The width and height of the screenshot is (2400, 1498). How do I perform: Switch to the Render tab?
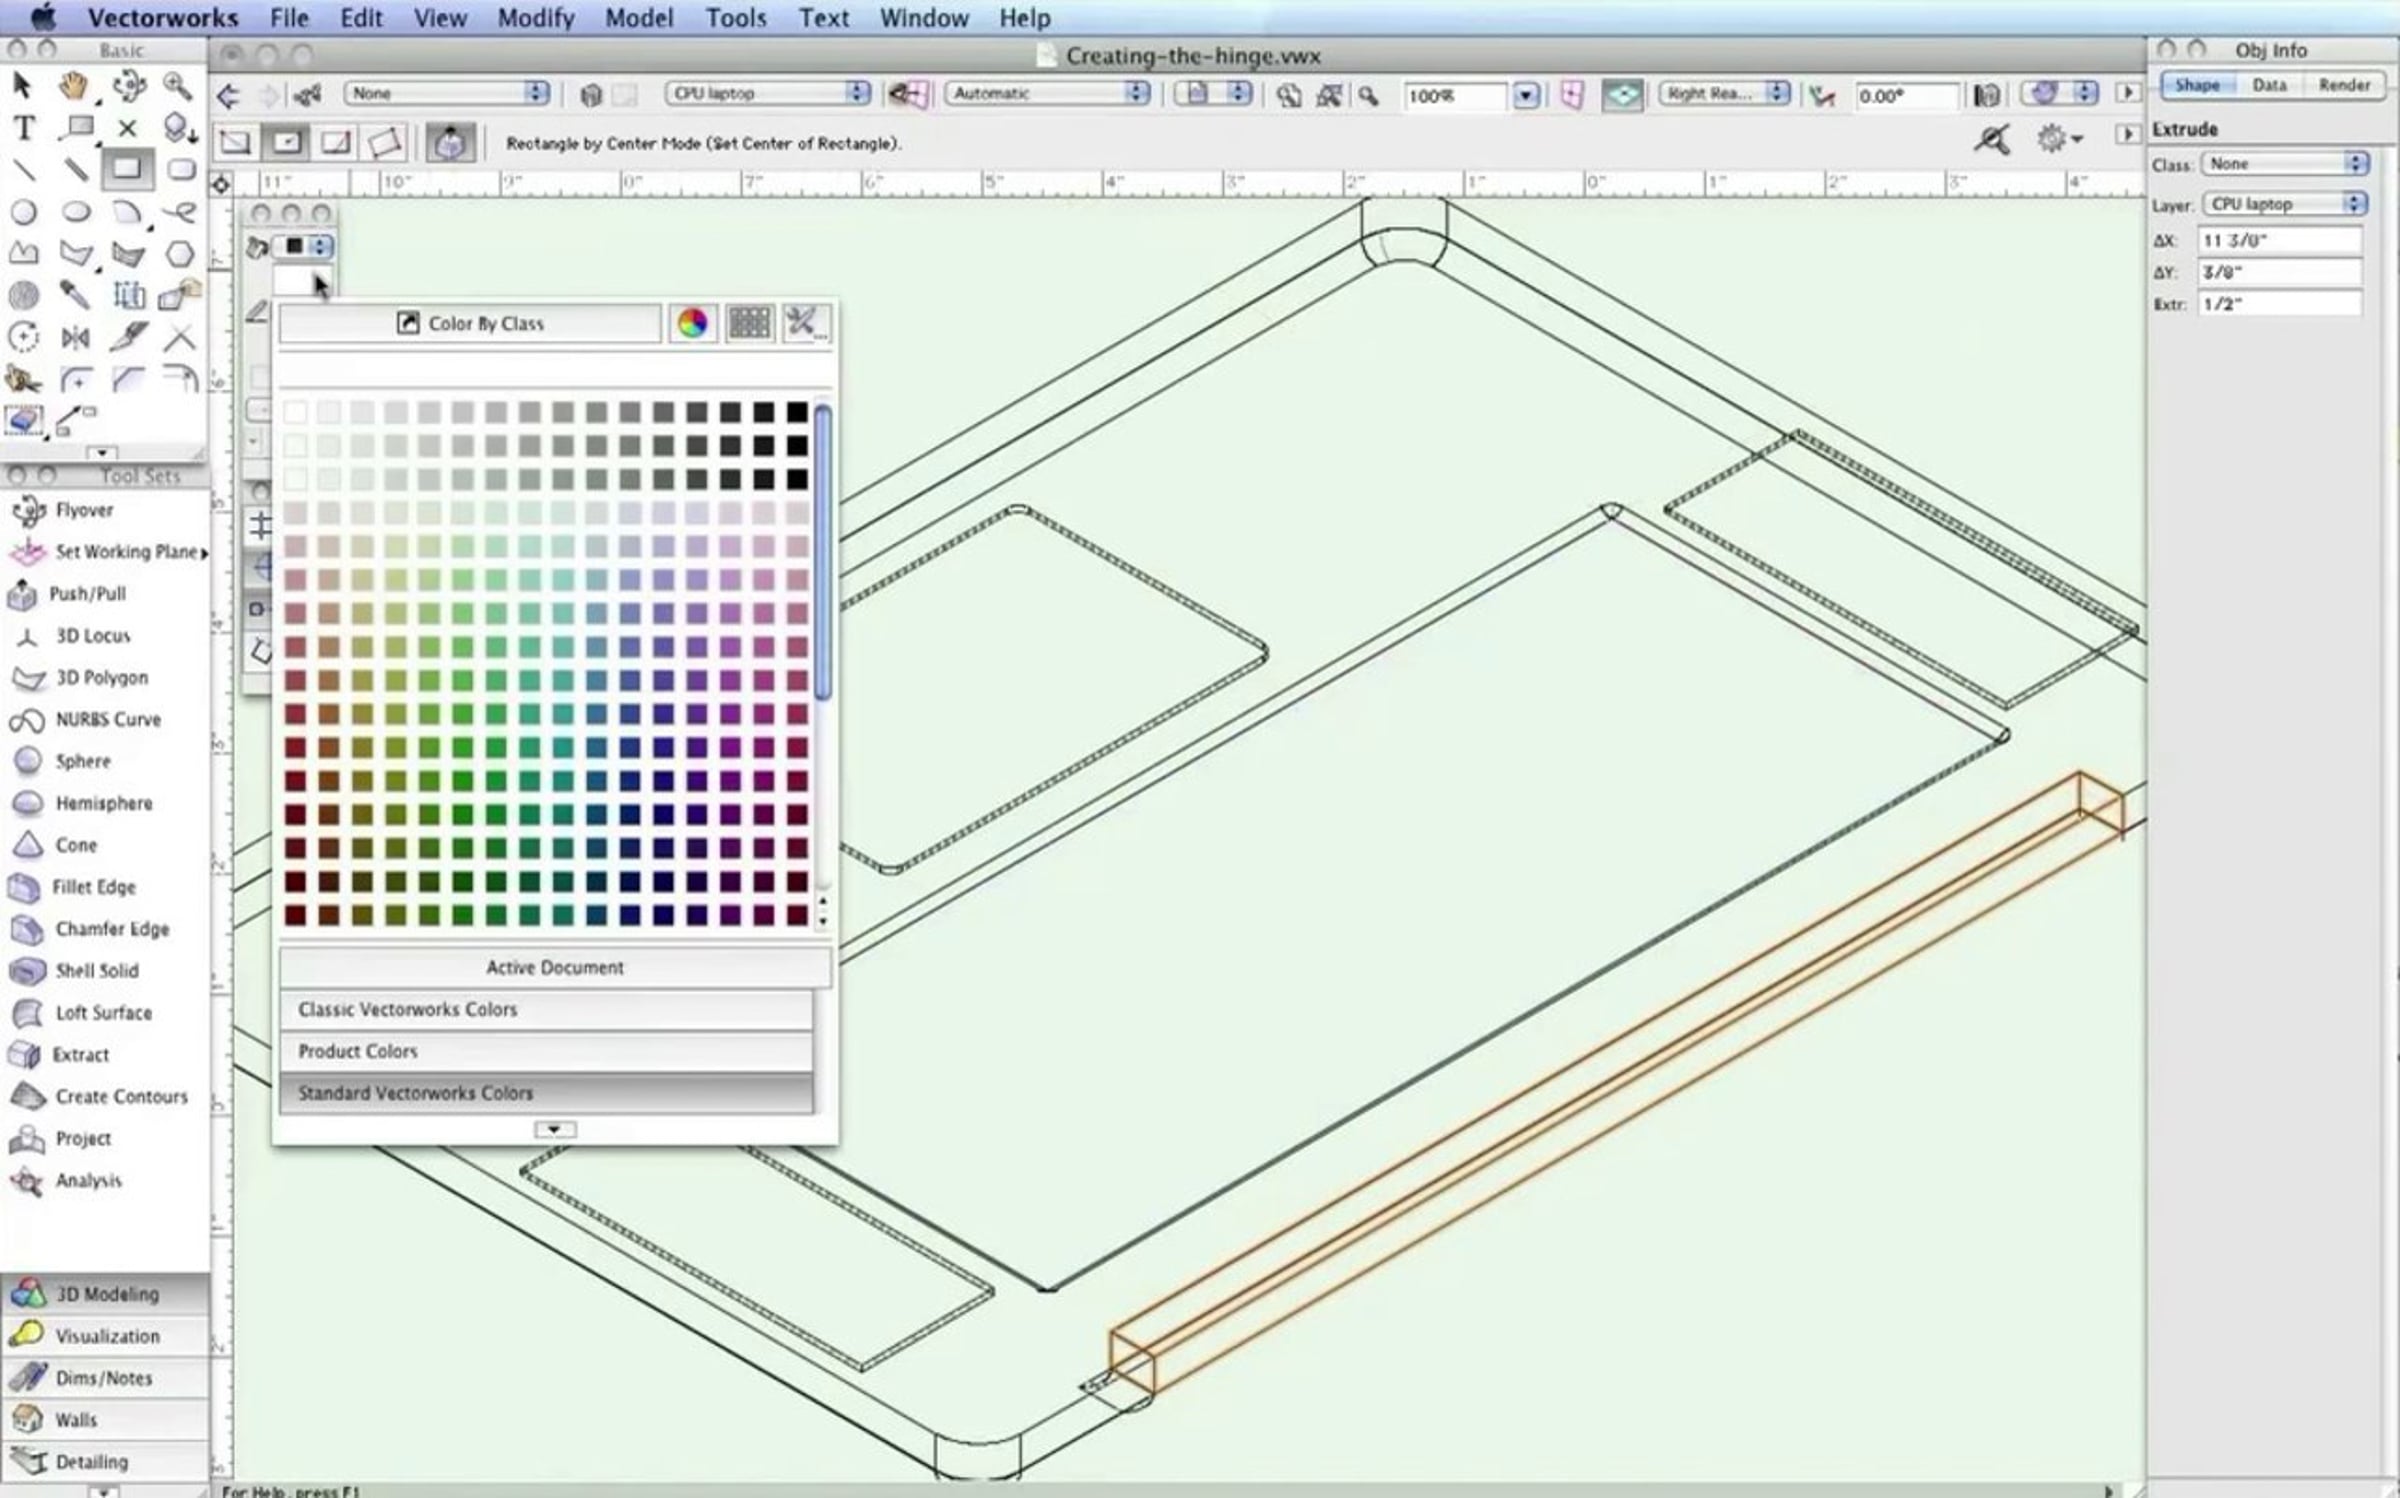[x=2343, y=85]
